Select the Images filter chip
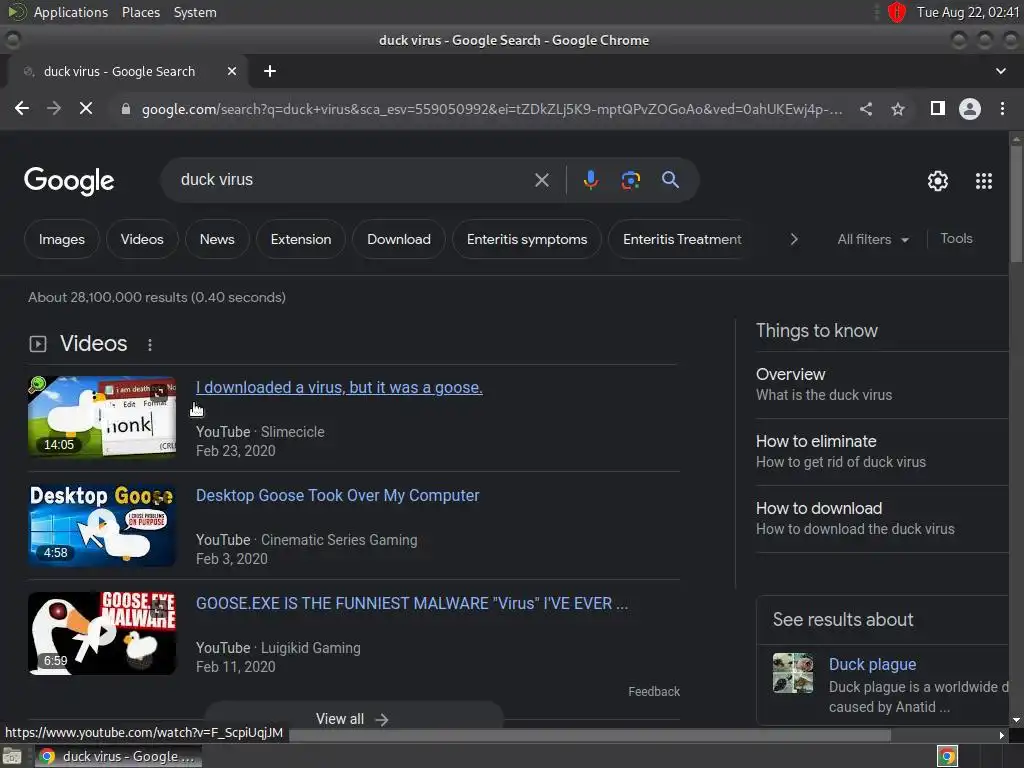1024x768 pixels. tap(61, 239)
